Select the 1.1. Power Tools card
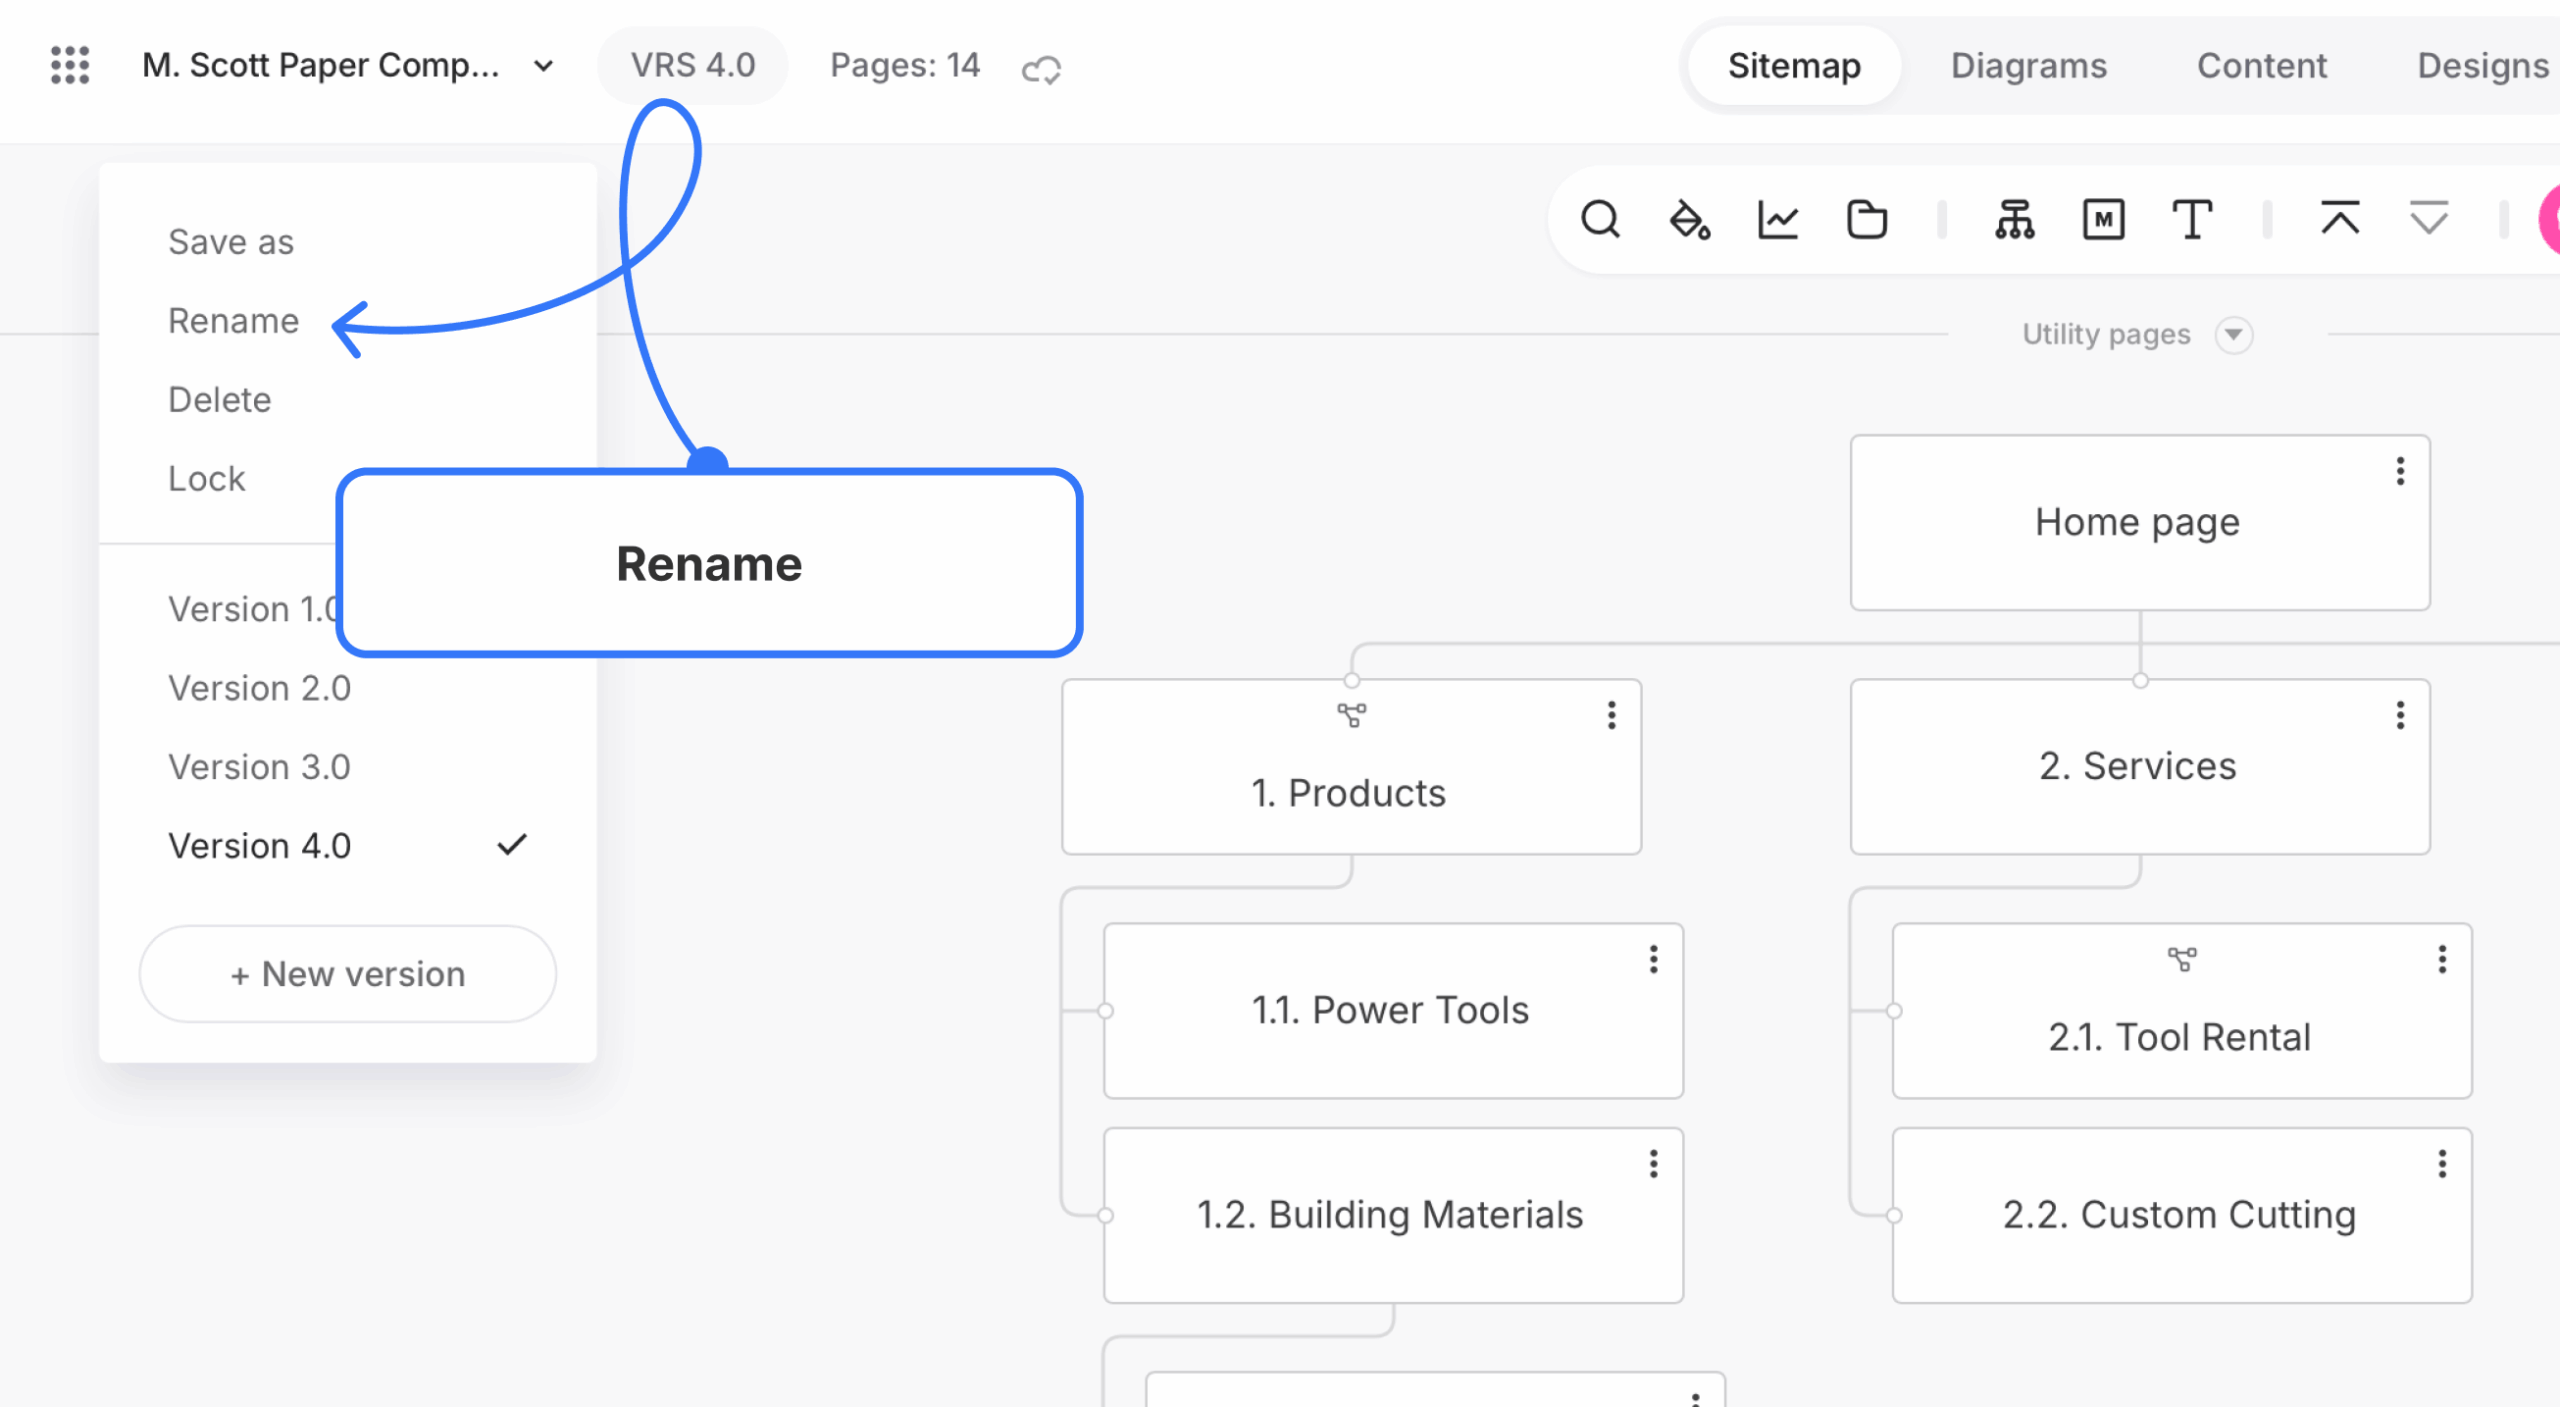The width and height of the screenshot is (2560, 1407). [1393, 1011]
